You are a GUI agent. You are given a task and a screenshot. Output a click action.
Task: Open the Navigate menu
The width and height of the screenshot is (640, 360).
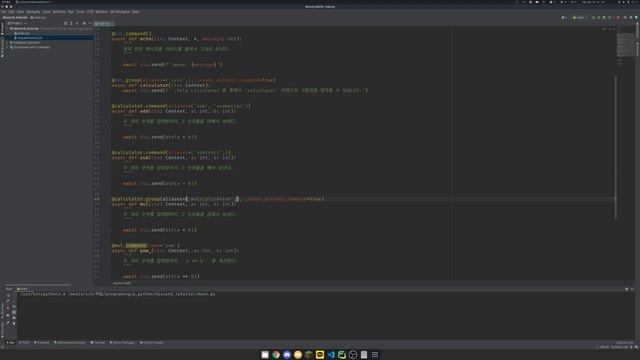(x=33, y=12)
